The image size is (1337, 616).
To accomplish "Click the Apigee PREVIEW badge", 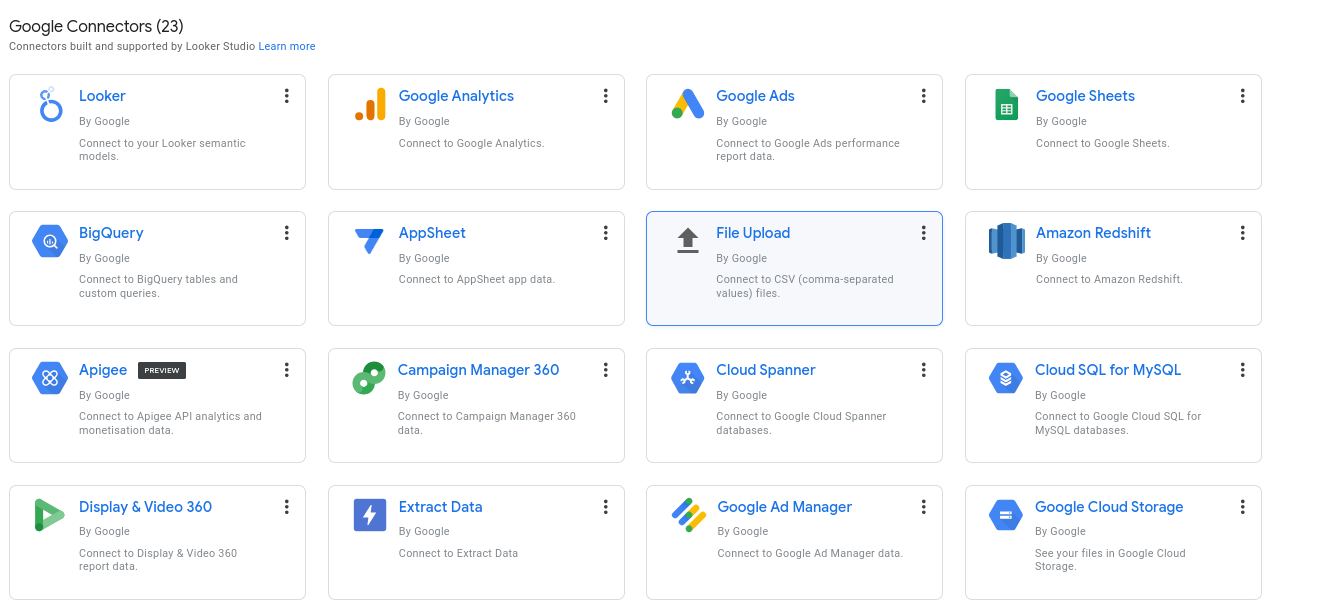I will (162, 370).
